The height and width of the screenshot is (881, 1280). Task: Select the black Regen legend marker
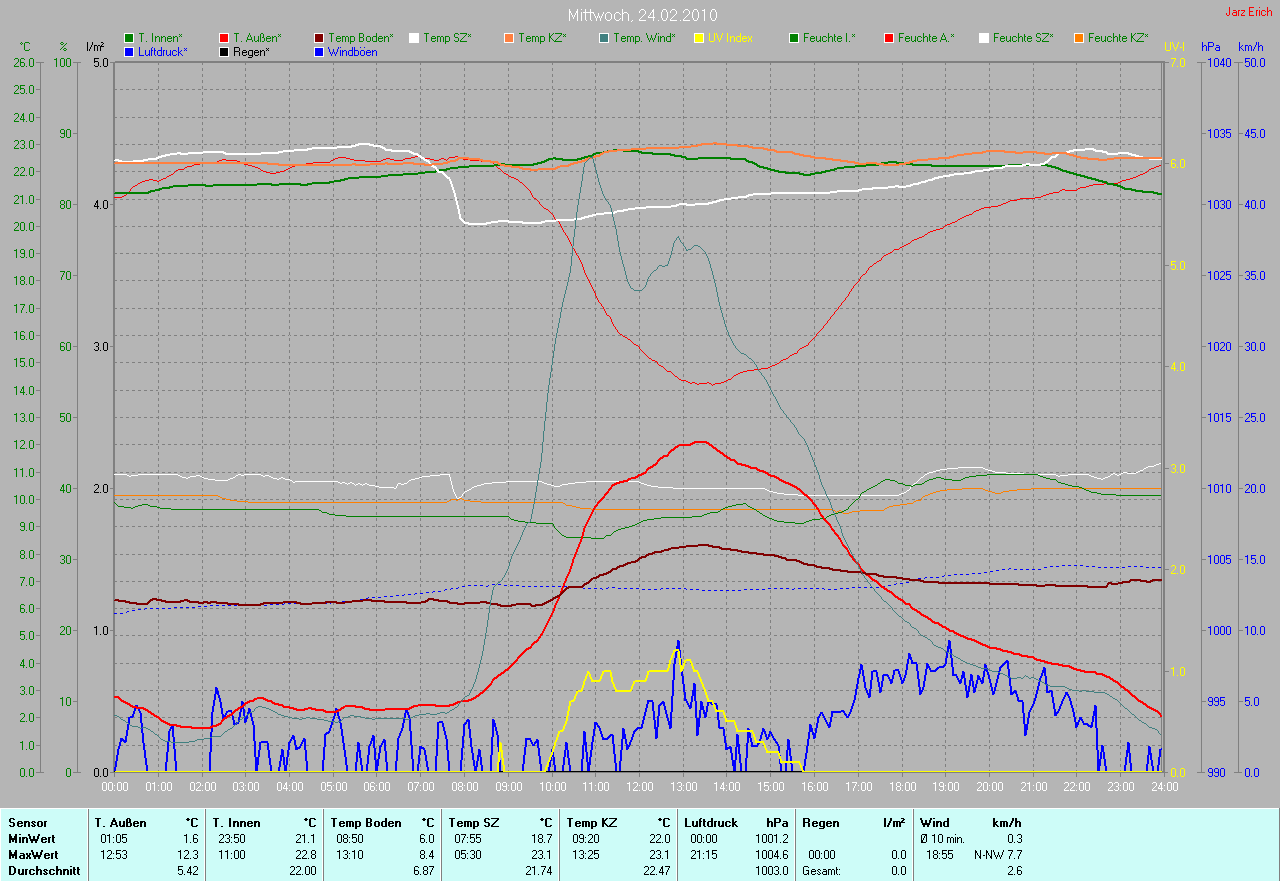[x=224, y=51]
